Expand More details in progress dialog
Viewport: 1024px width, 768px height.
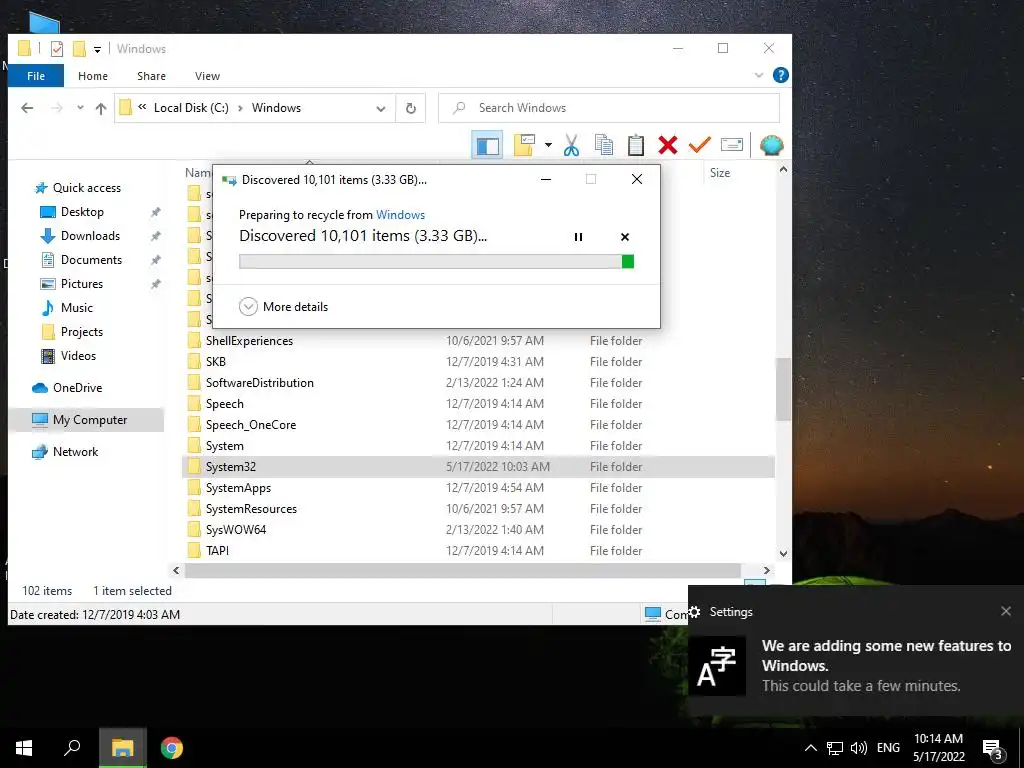(283, 307)
